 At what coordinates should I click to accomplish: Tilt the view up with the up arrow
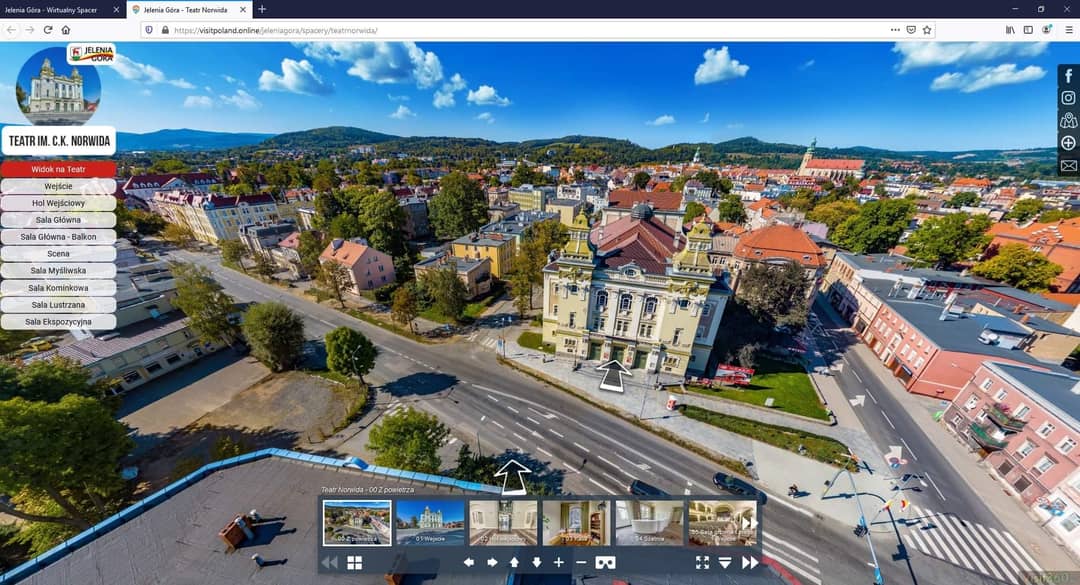(514, 562)
